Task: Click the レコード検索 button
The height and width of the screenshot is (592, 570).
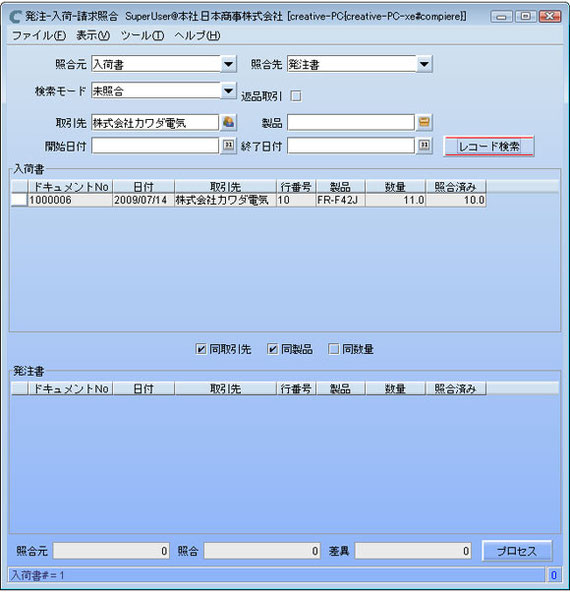Action: point(489,146)
